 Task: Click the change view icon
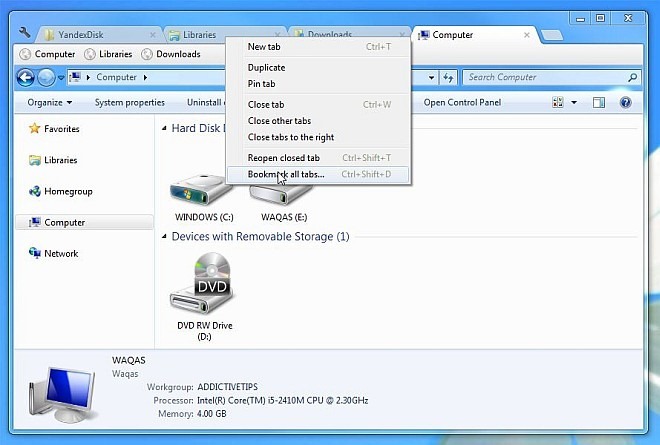point(558,102)
